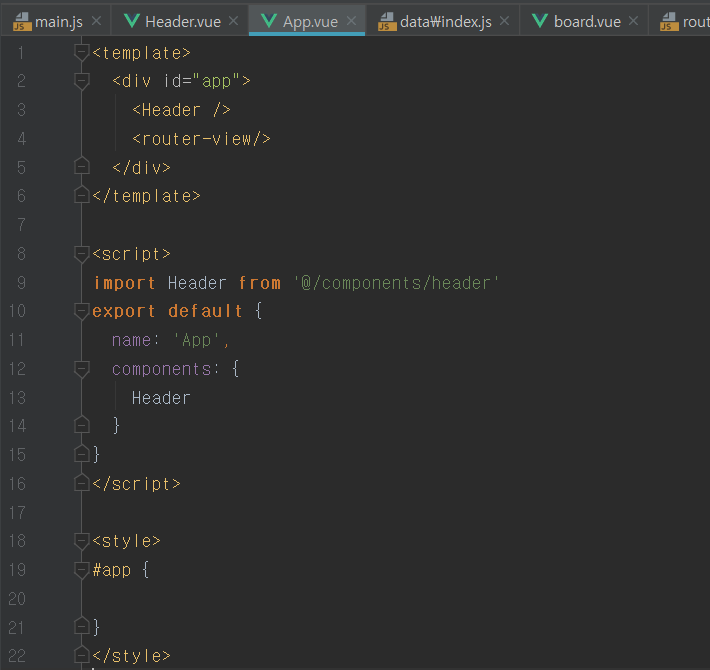Screen dimensions: 710x670
Task: Click the Vue icon on board.vue tab
Action: pos(540,20)
